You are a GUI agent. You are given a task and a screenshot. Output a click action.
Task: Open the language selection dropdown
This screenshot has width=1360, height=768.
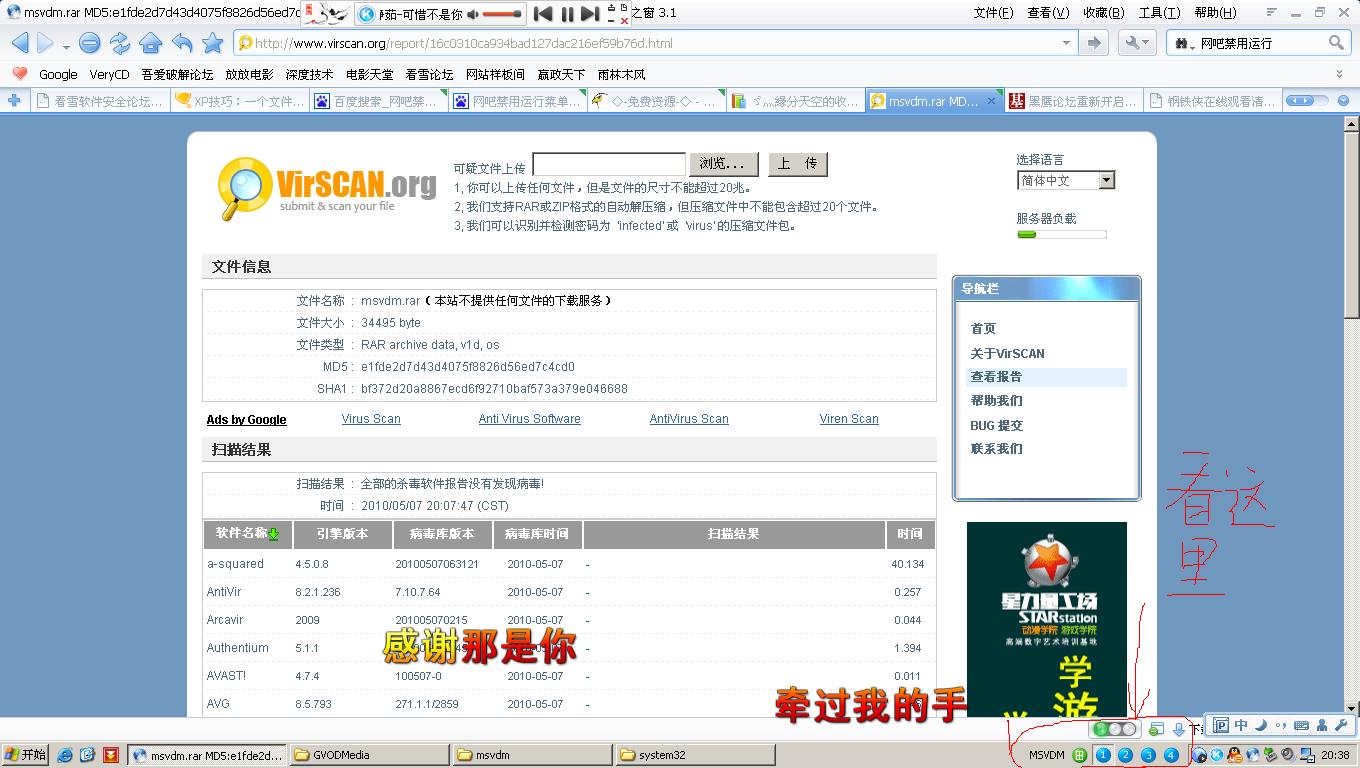(1065, 180)
